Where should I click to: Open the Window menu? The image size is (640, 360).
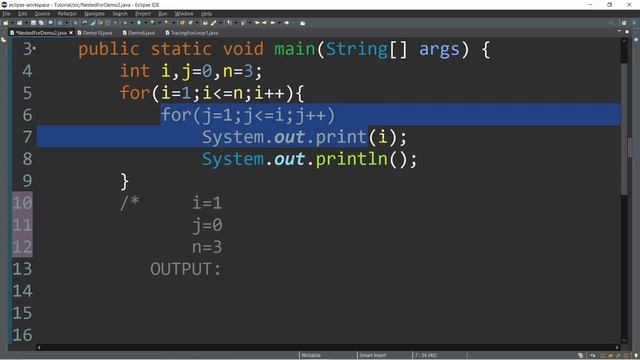[184, 14]
